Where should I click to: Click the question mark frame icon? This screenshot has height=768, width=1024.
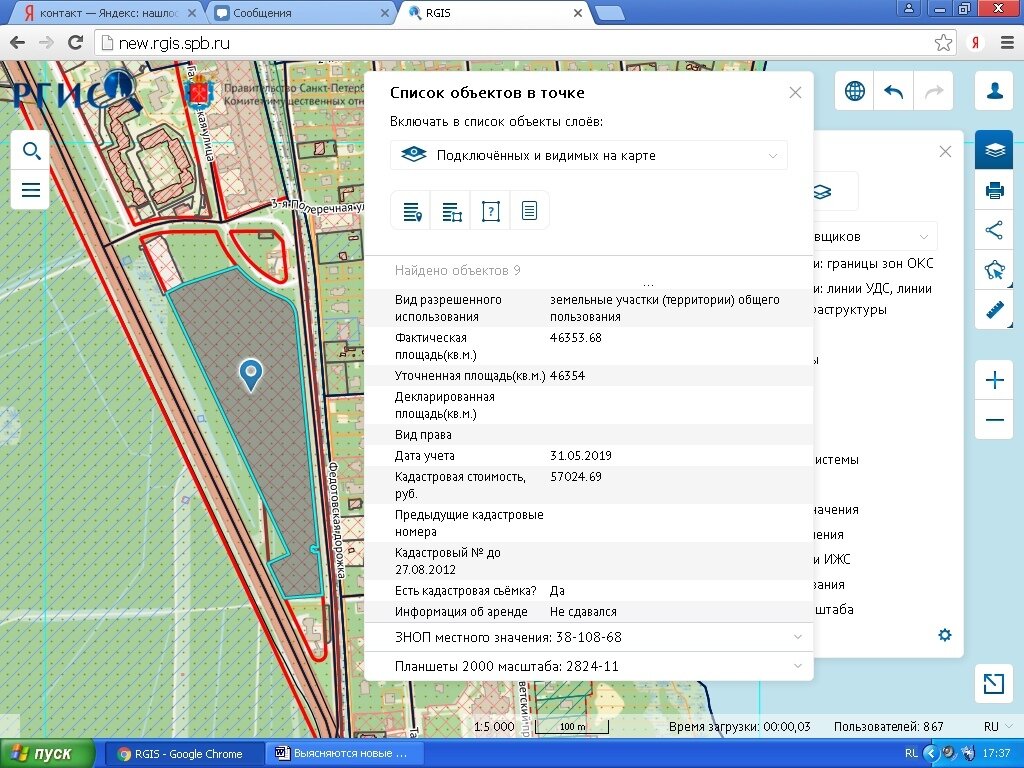[490, 211]
